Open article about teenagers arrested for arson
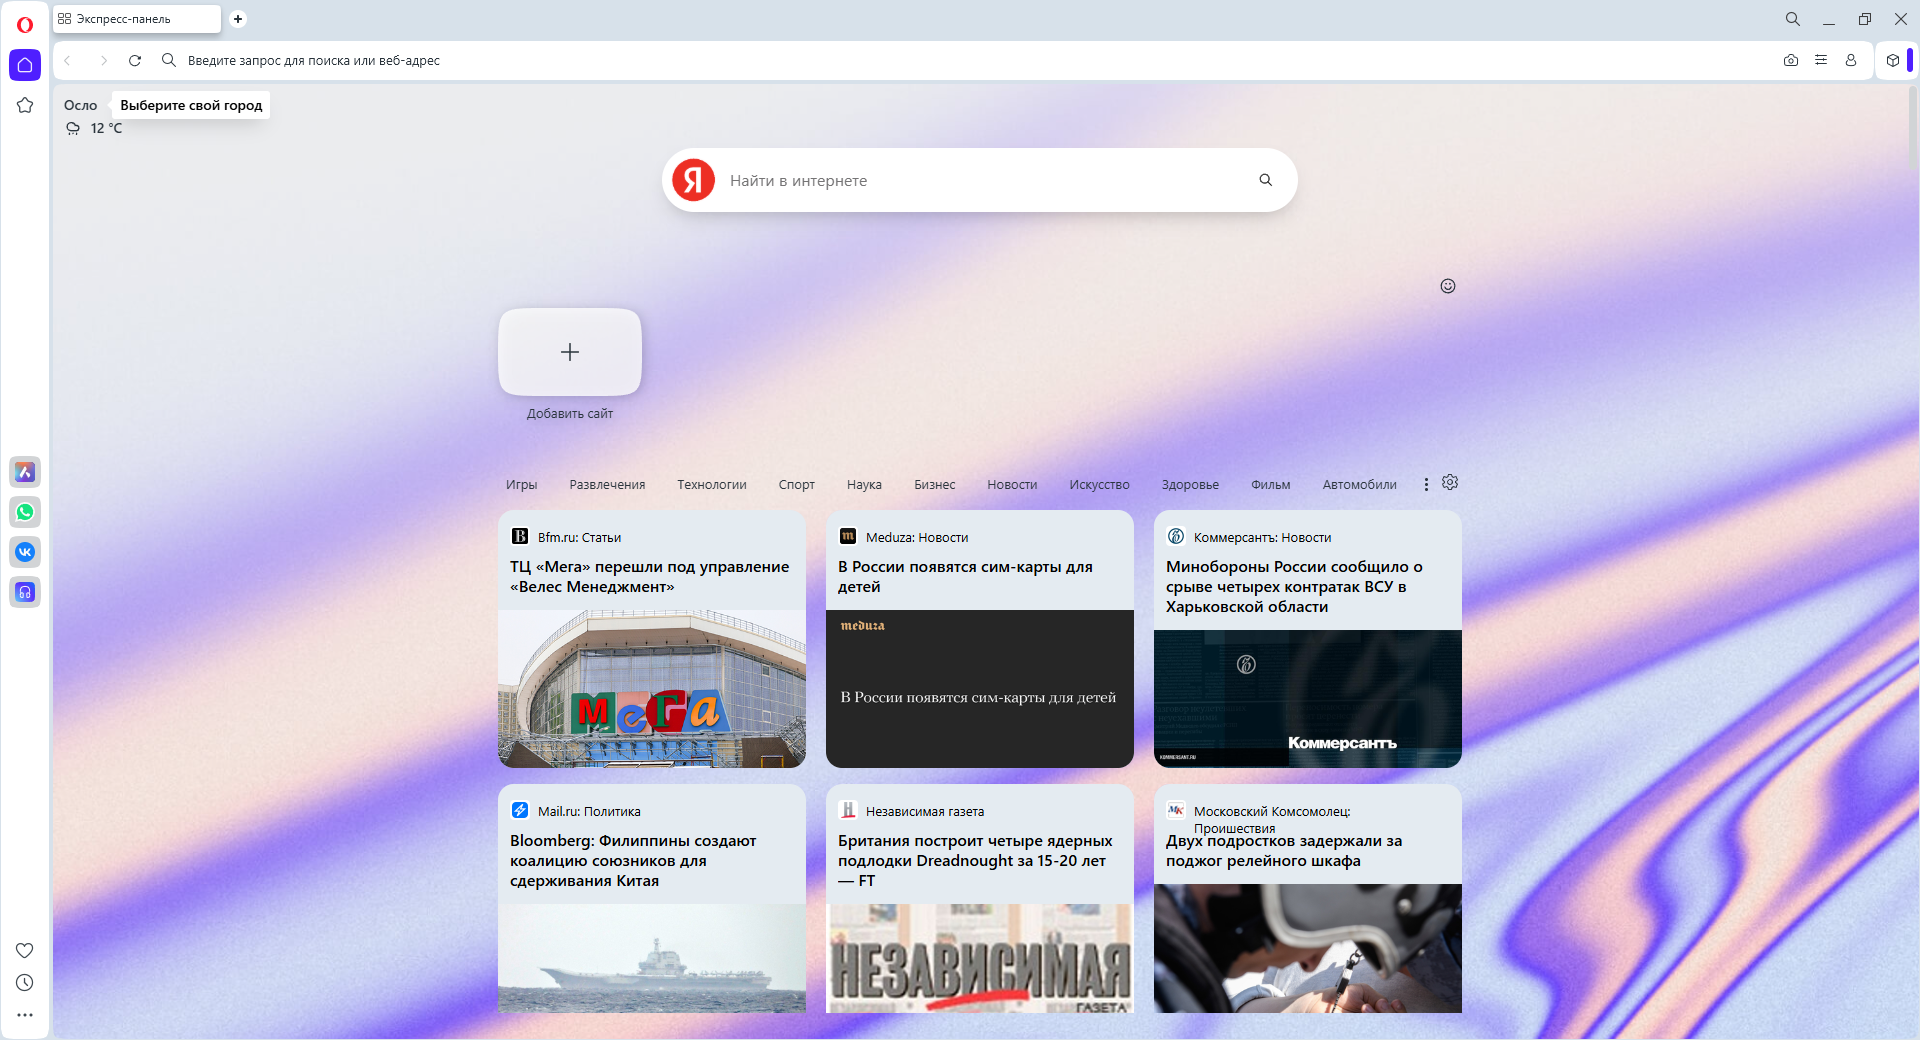 point(1284,851)
